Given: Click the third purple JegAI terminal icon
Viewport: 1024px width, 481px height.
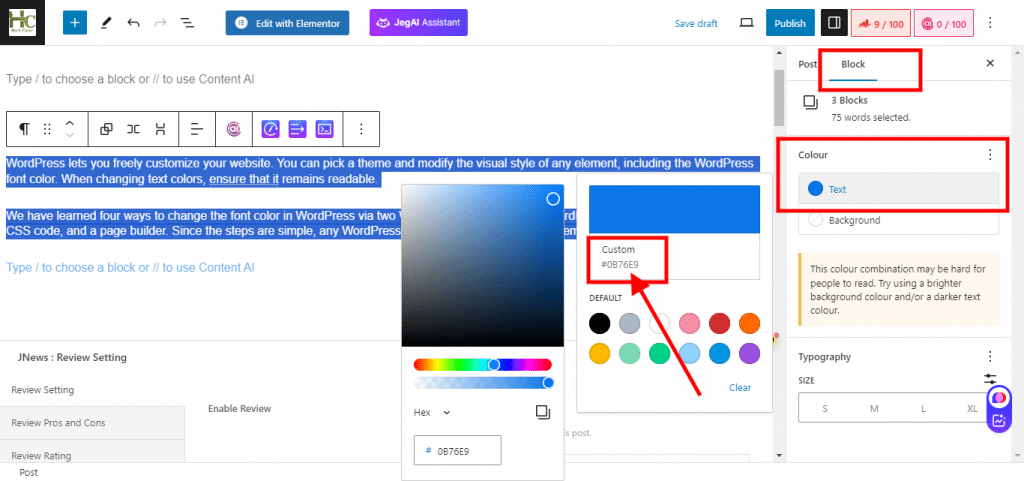Looking at the screenshot, I should pyautogui.click(x=324, y=129).
